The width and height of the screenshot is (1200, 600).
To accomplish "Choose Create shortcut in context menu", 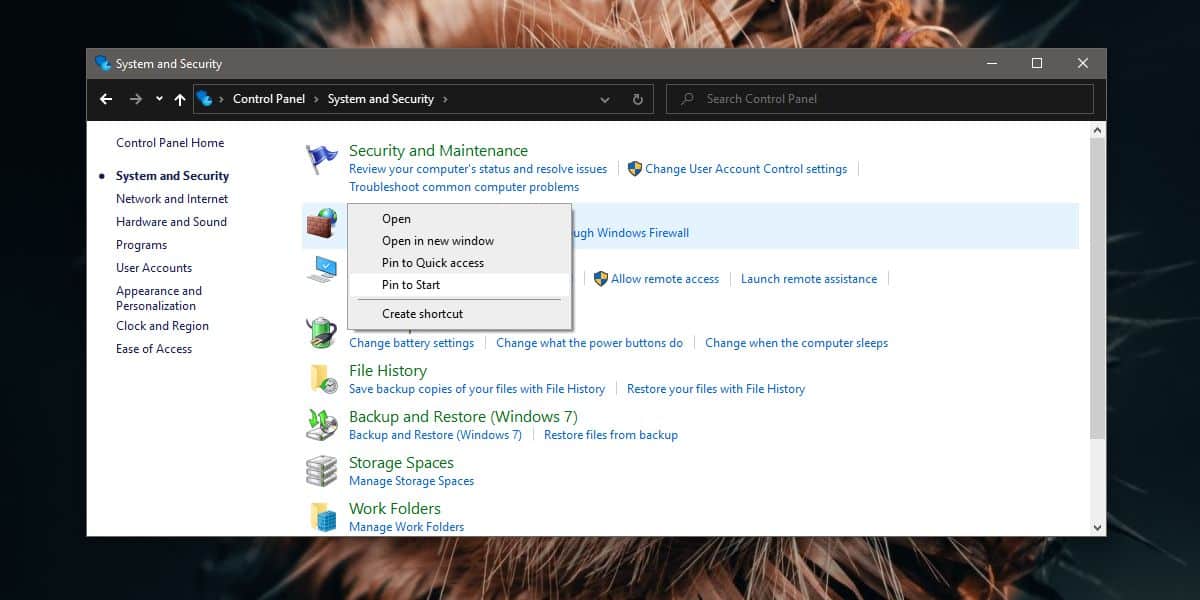I will coord(460,314).
